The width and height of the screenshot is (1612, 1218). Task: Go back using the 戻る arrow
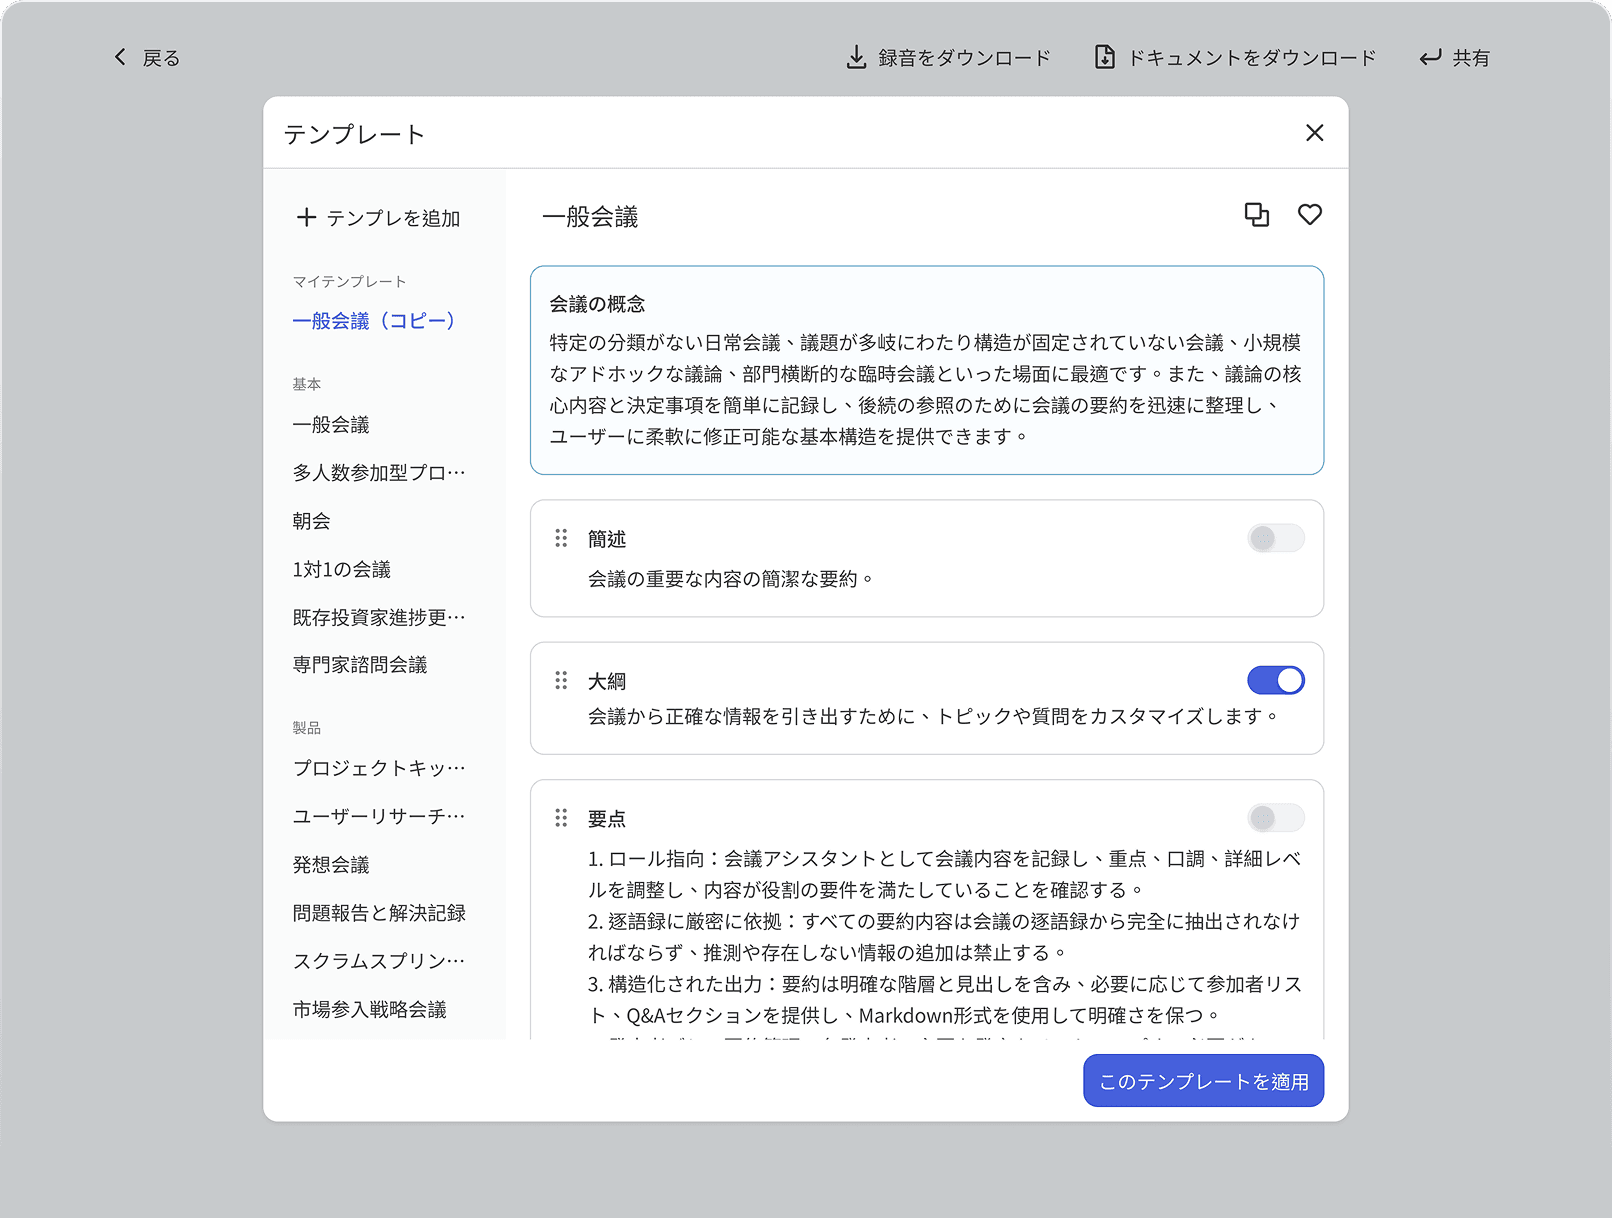click(121, 58)
